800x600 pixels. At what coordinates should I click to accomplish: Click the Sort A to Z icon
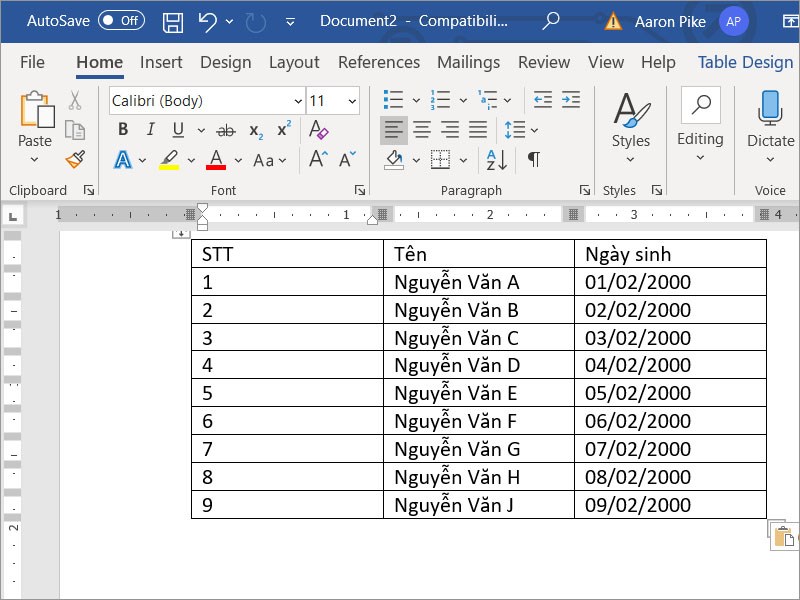pos(496,160)
